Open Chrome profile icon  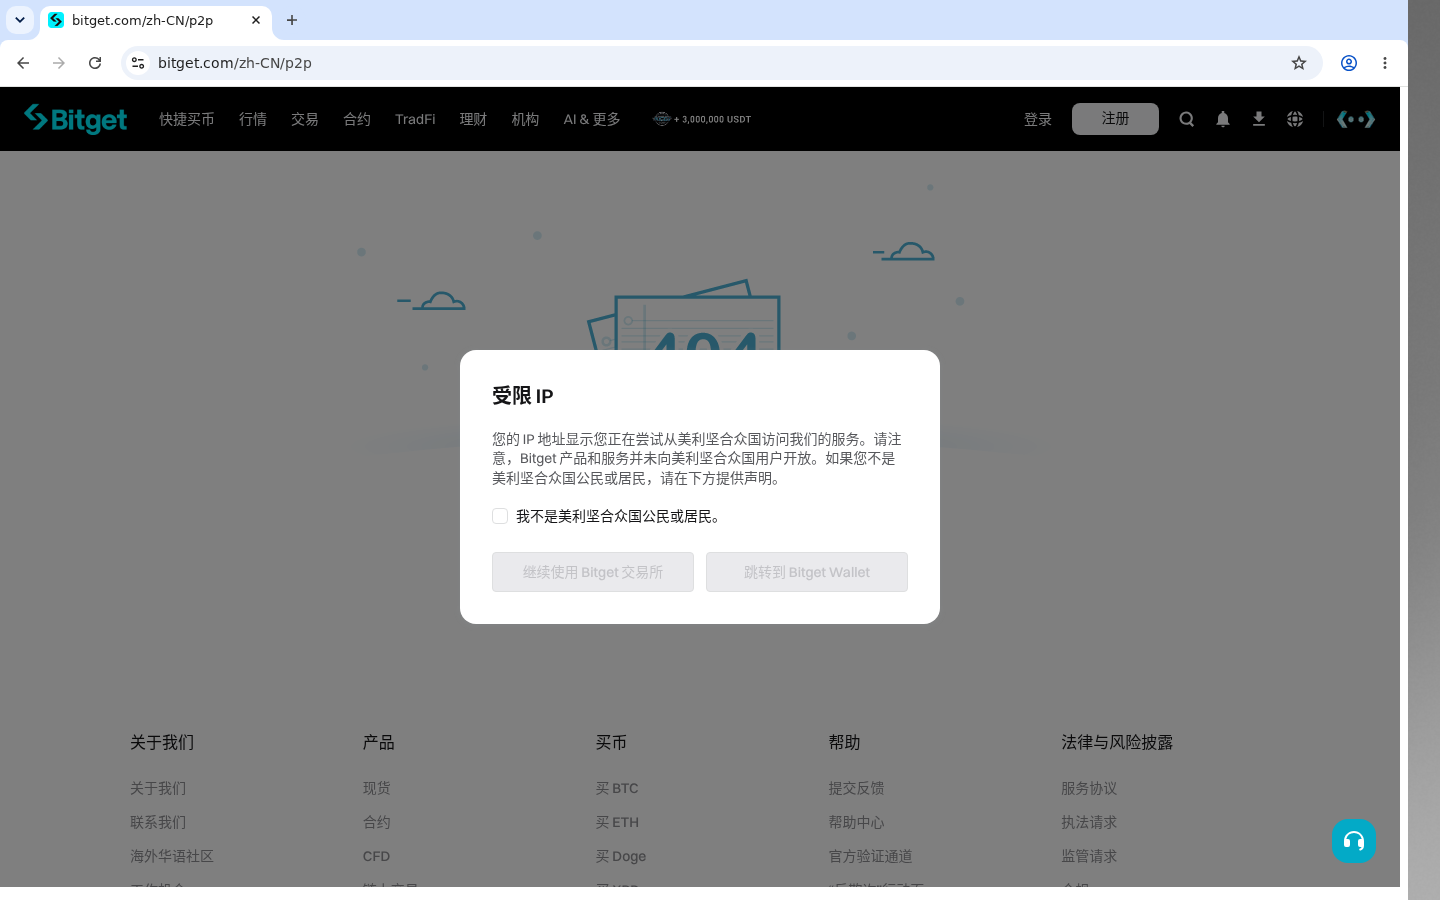click(x=1348, y=63)
